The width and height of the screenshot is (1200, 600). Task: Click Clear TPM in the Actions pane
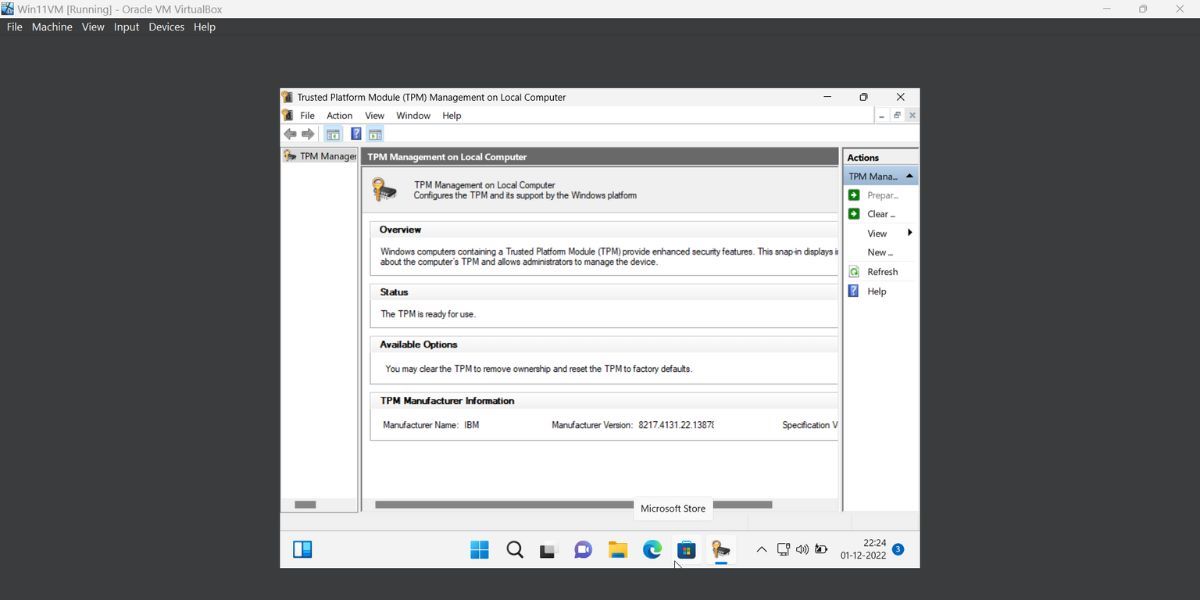(x=881, y=214)
